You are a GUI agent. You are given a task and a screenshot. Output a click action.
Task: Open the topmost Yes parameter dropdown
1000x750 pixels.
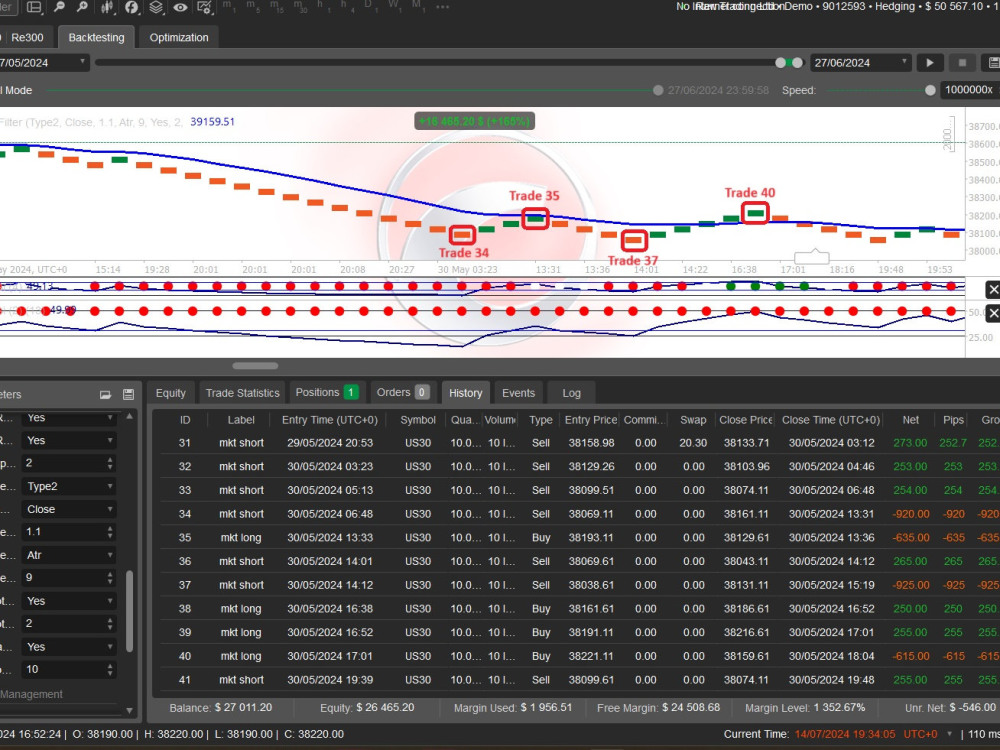point(69,418)
